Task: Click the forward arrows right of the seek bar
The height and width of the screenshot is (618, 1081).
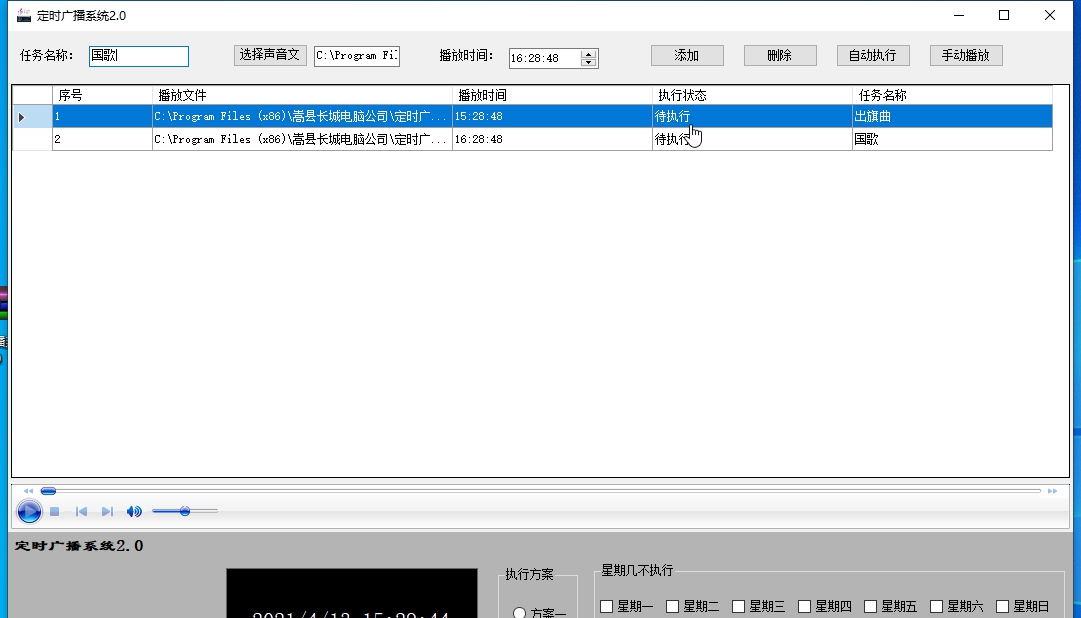Action: [1051, 491]
